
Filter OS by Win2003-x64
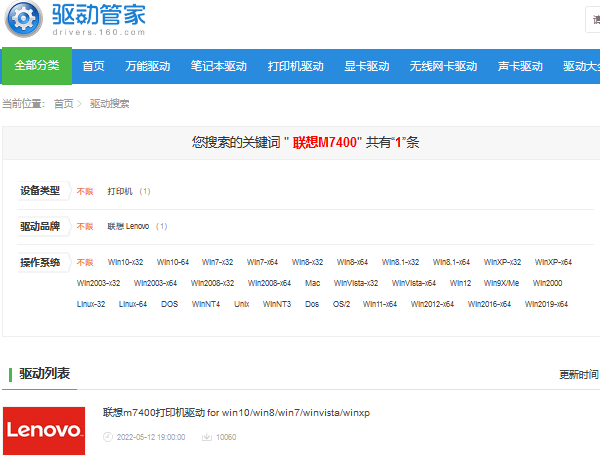pyautogui.click(x=155, y=283)
